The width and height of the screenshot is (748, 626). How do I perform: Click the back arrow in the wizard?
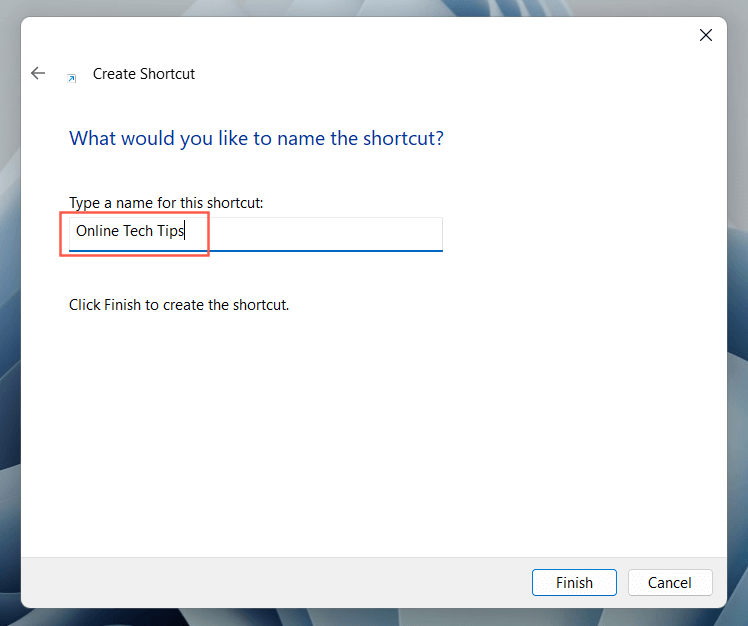(x=38, y=73)
